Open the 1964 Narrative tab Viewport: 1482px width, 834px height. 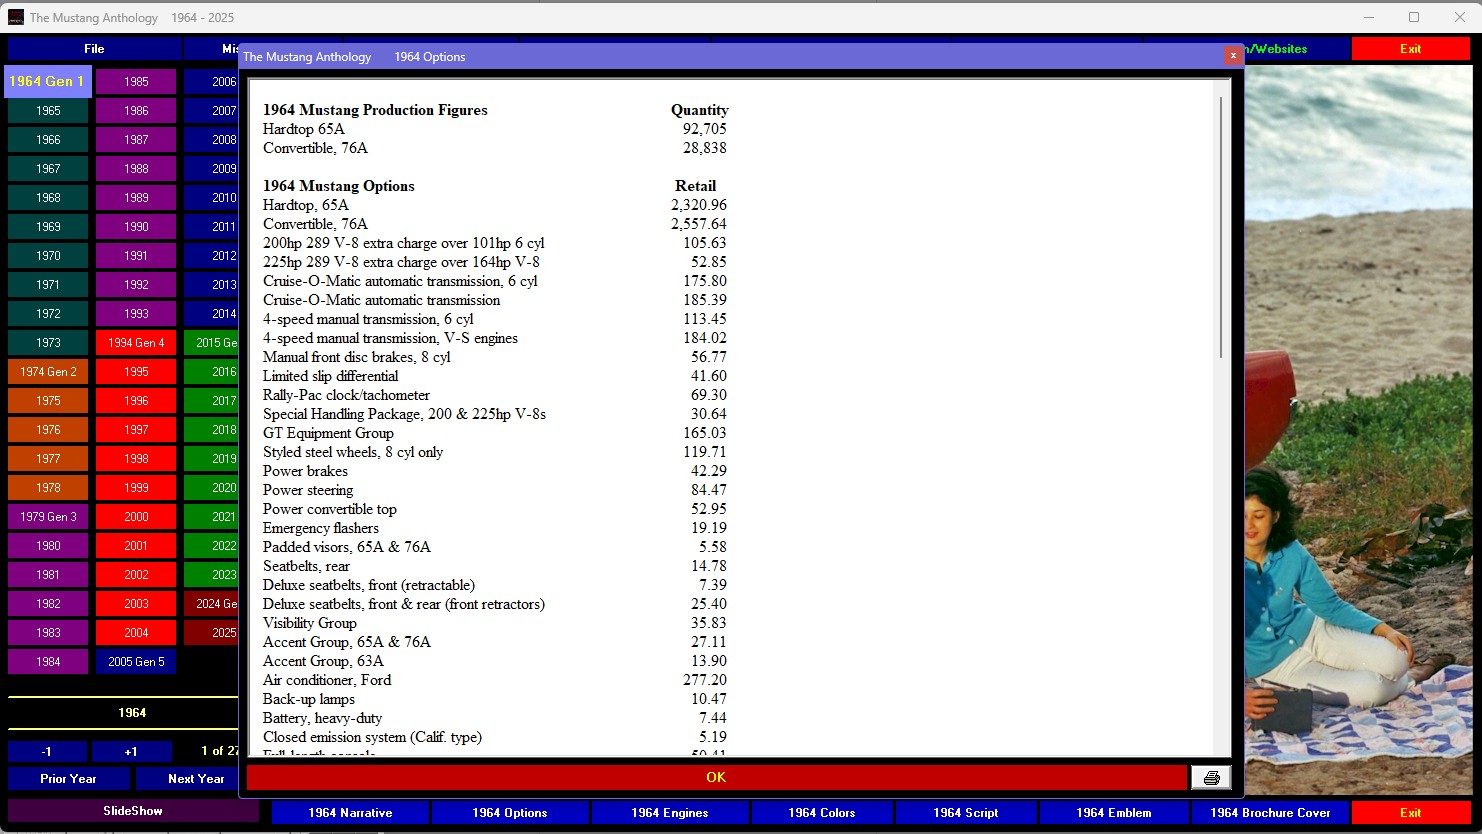click(x=350, y=812)
